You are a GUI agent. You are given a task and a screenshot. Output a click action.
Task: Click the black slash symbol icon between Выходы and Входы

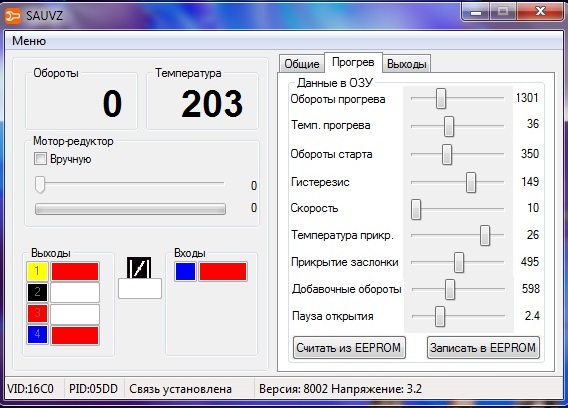139,268
